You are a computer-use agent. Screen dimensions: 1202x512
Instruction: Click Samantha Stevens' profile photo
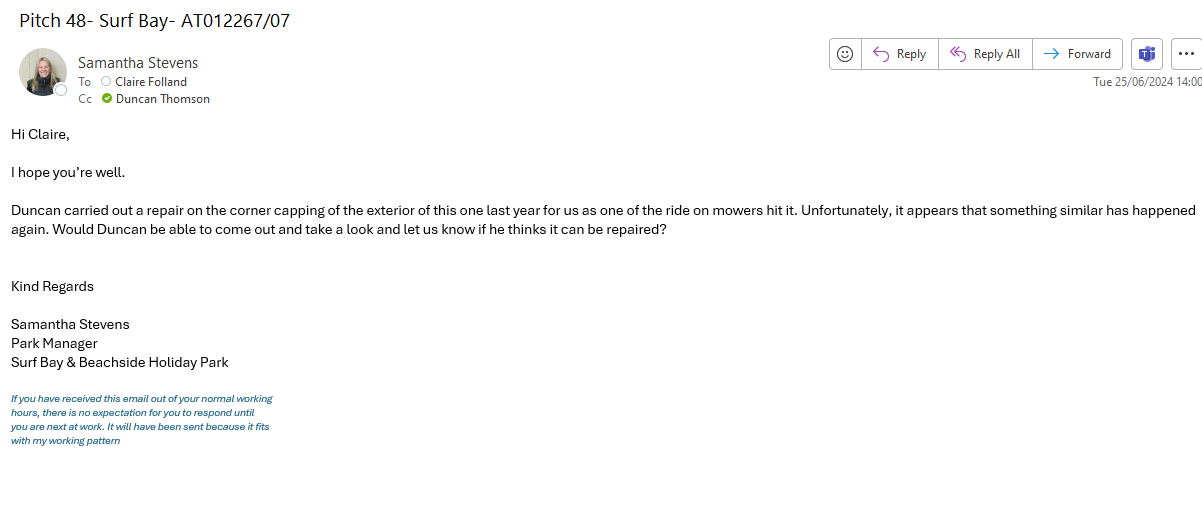click(x=42, y=71)
